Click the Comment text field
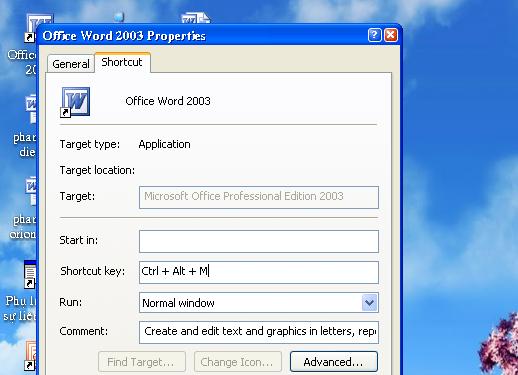Screen dimensions: 518x375 (259, 332)
